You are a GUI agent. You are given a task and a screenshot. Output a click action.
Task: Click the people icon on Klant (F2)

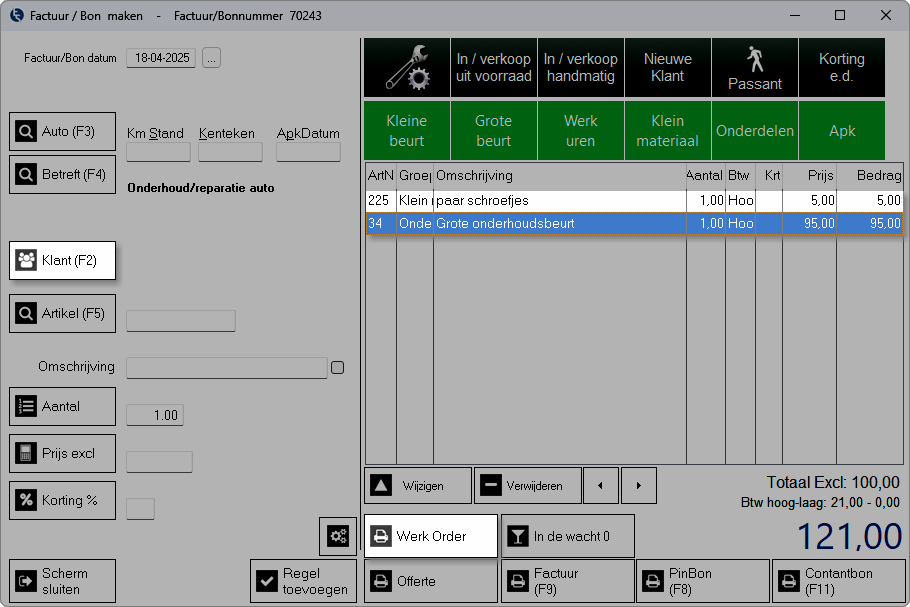tap(26, 260)
